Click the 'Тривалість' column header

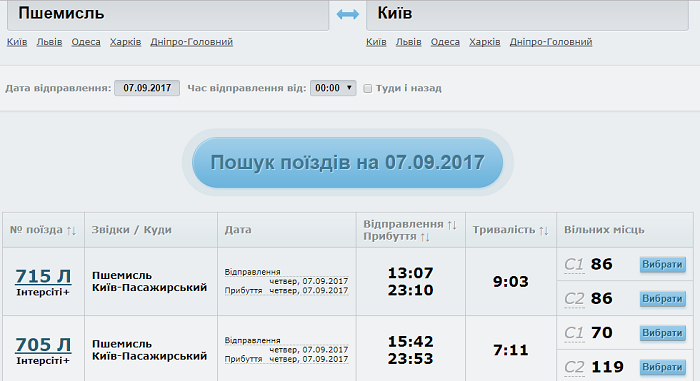[504, 230]
